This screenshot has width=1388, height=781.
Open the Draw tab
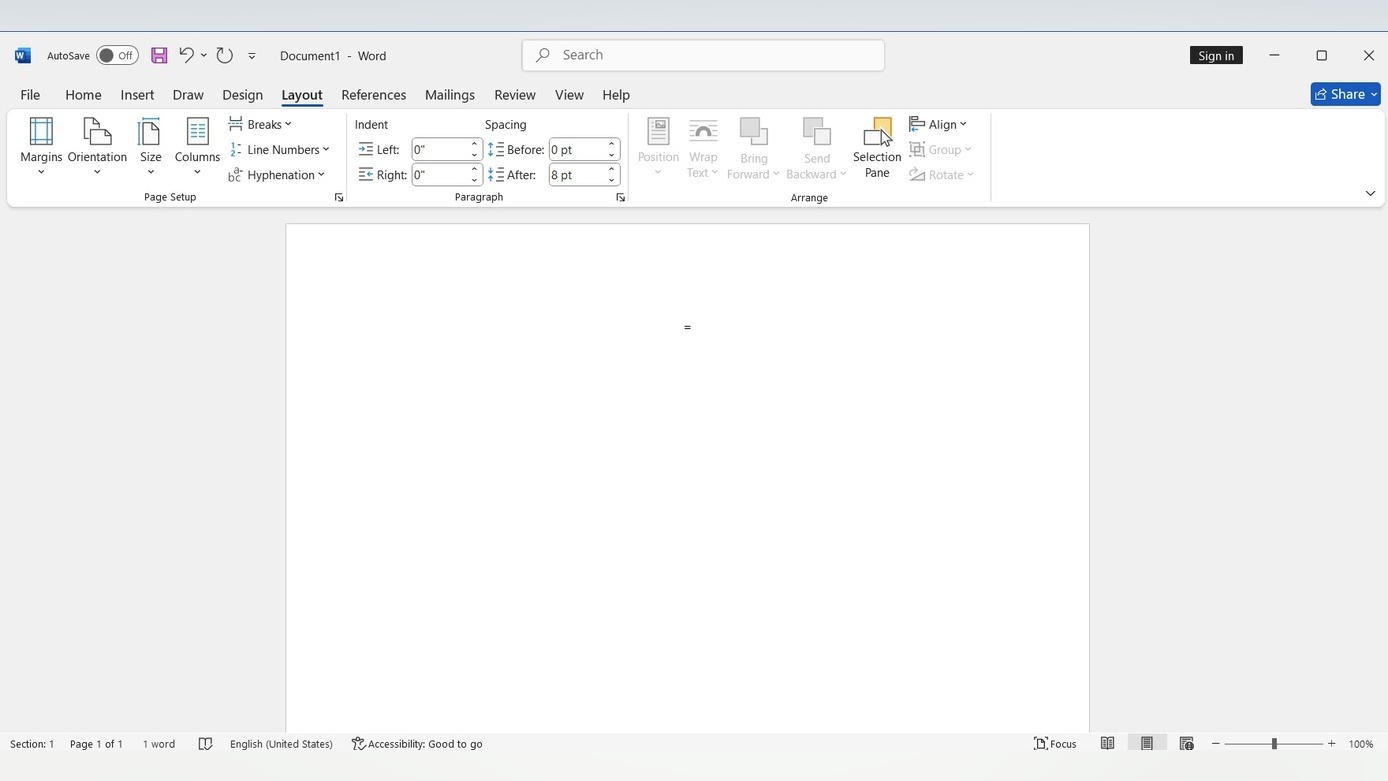[188, 95]
